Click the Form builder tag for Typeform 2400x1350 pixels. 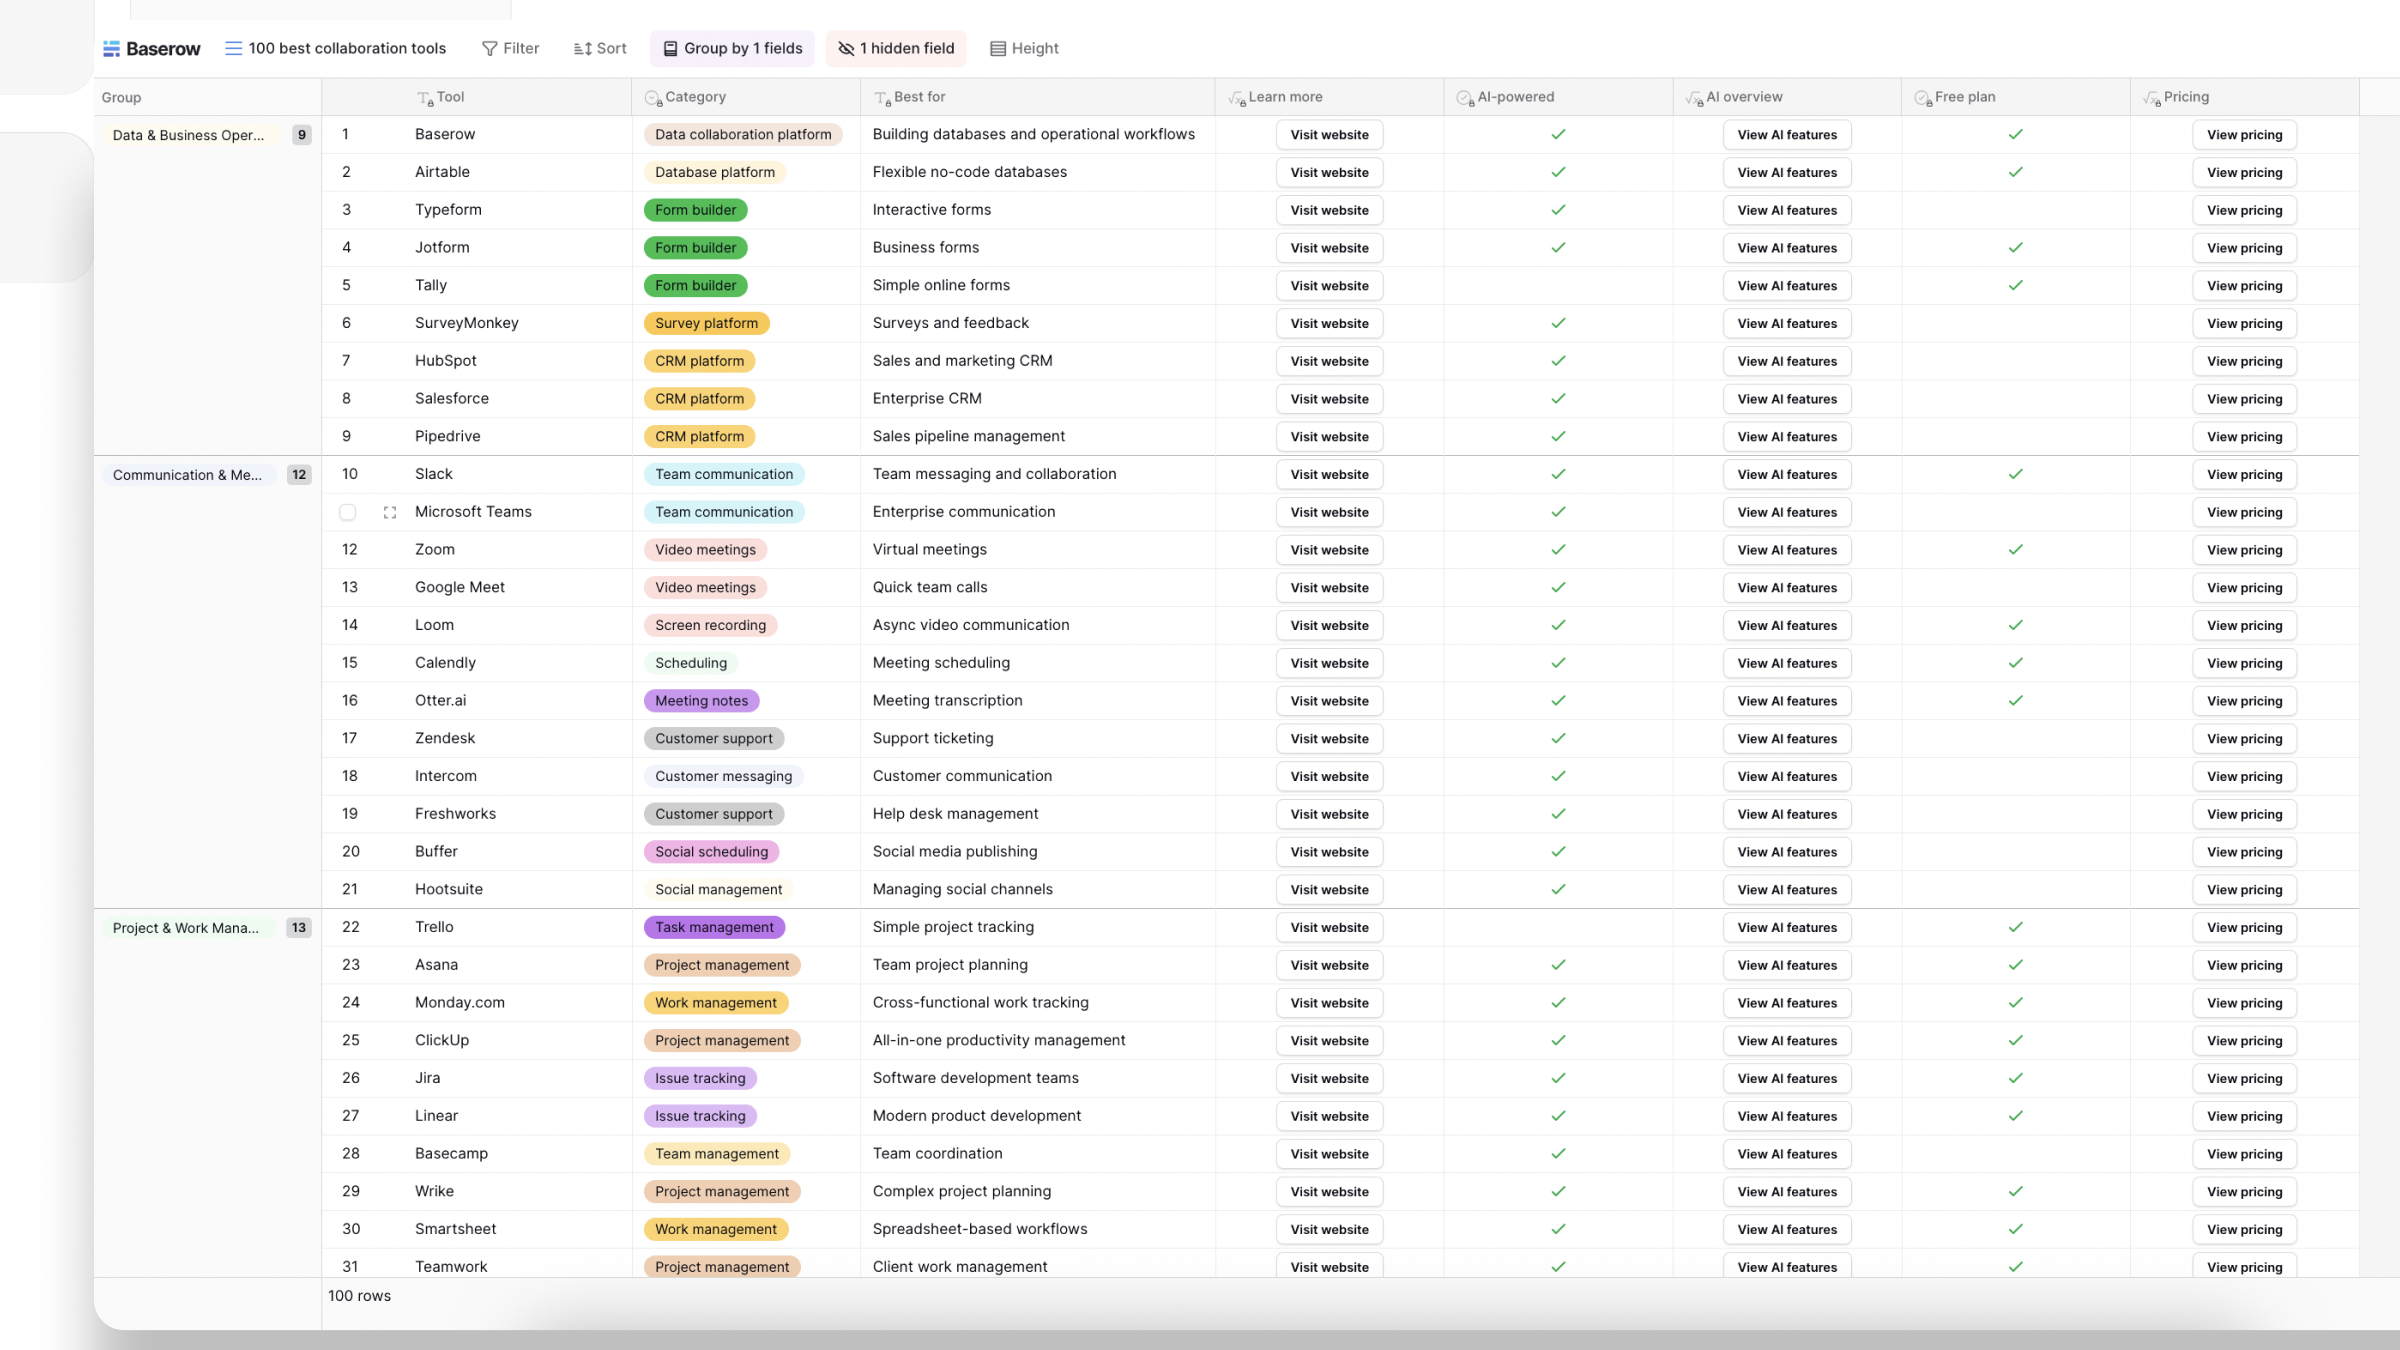tap(696, 210)
